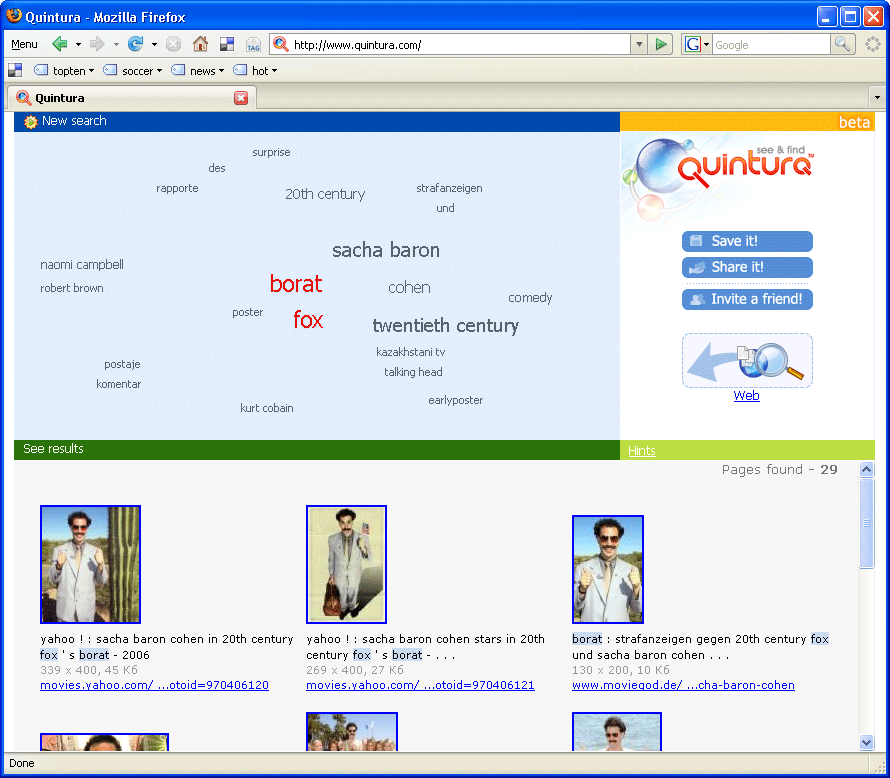
Task: Expand the address bar URL dropdown
Action: (x=639, y=44)
